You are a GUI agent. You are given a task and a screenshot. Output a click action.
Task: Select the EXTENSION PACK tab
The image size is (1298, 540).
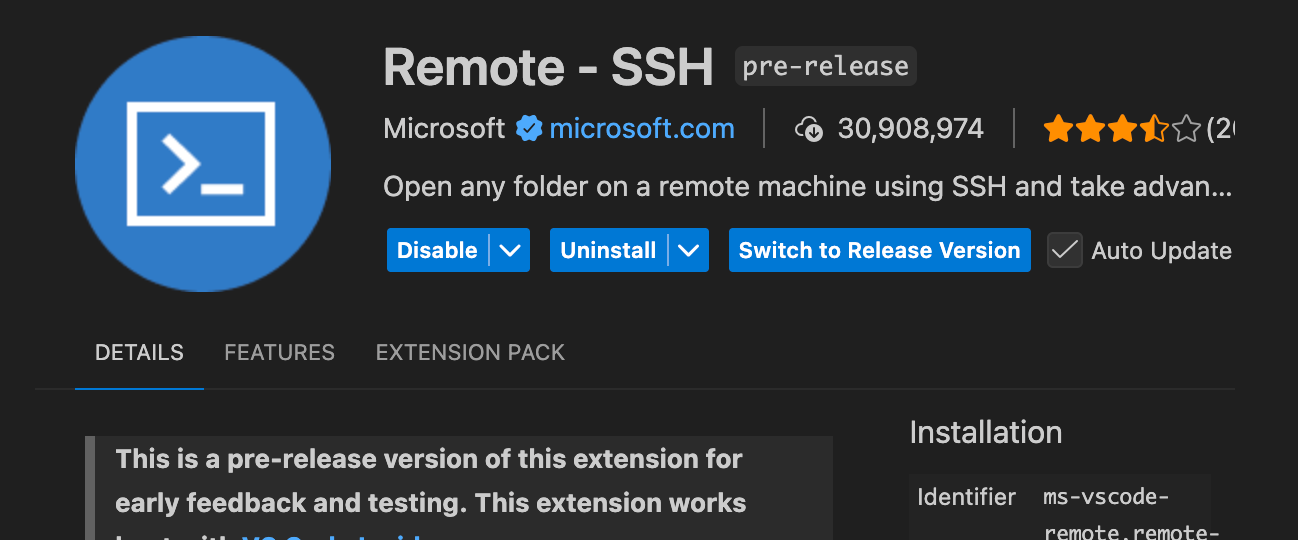pos(470,352)
